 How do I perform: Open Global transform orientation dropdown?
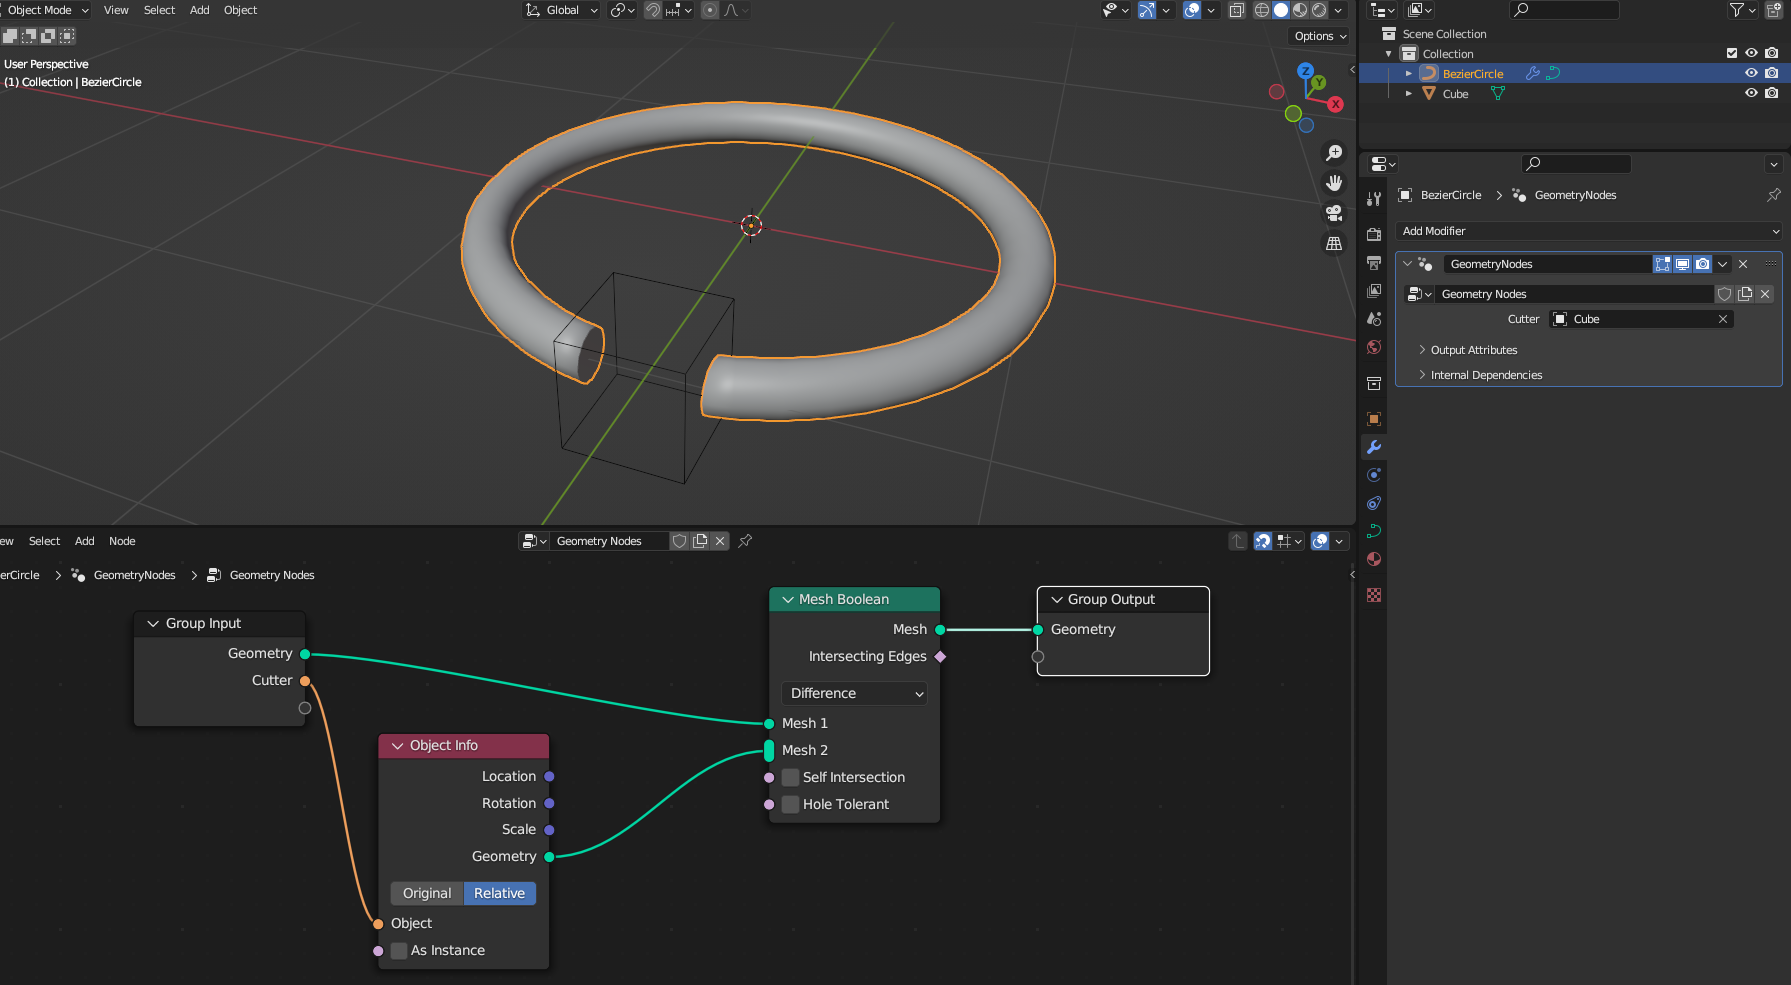[x=562, y=10]
